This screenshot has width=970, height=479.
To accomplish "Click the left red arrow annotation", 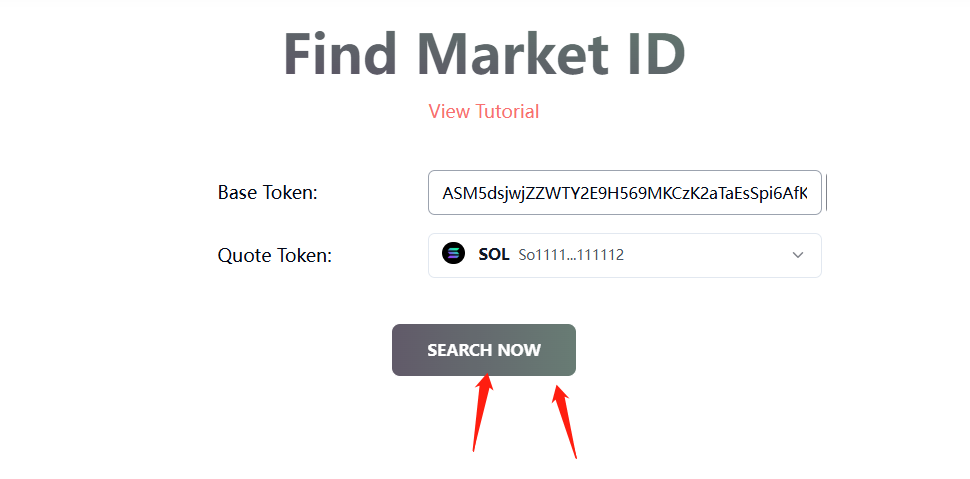I will point(482,412).
